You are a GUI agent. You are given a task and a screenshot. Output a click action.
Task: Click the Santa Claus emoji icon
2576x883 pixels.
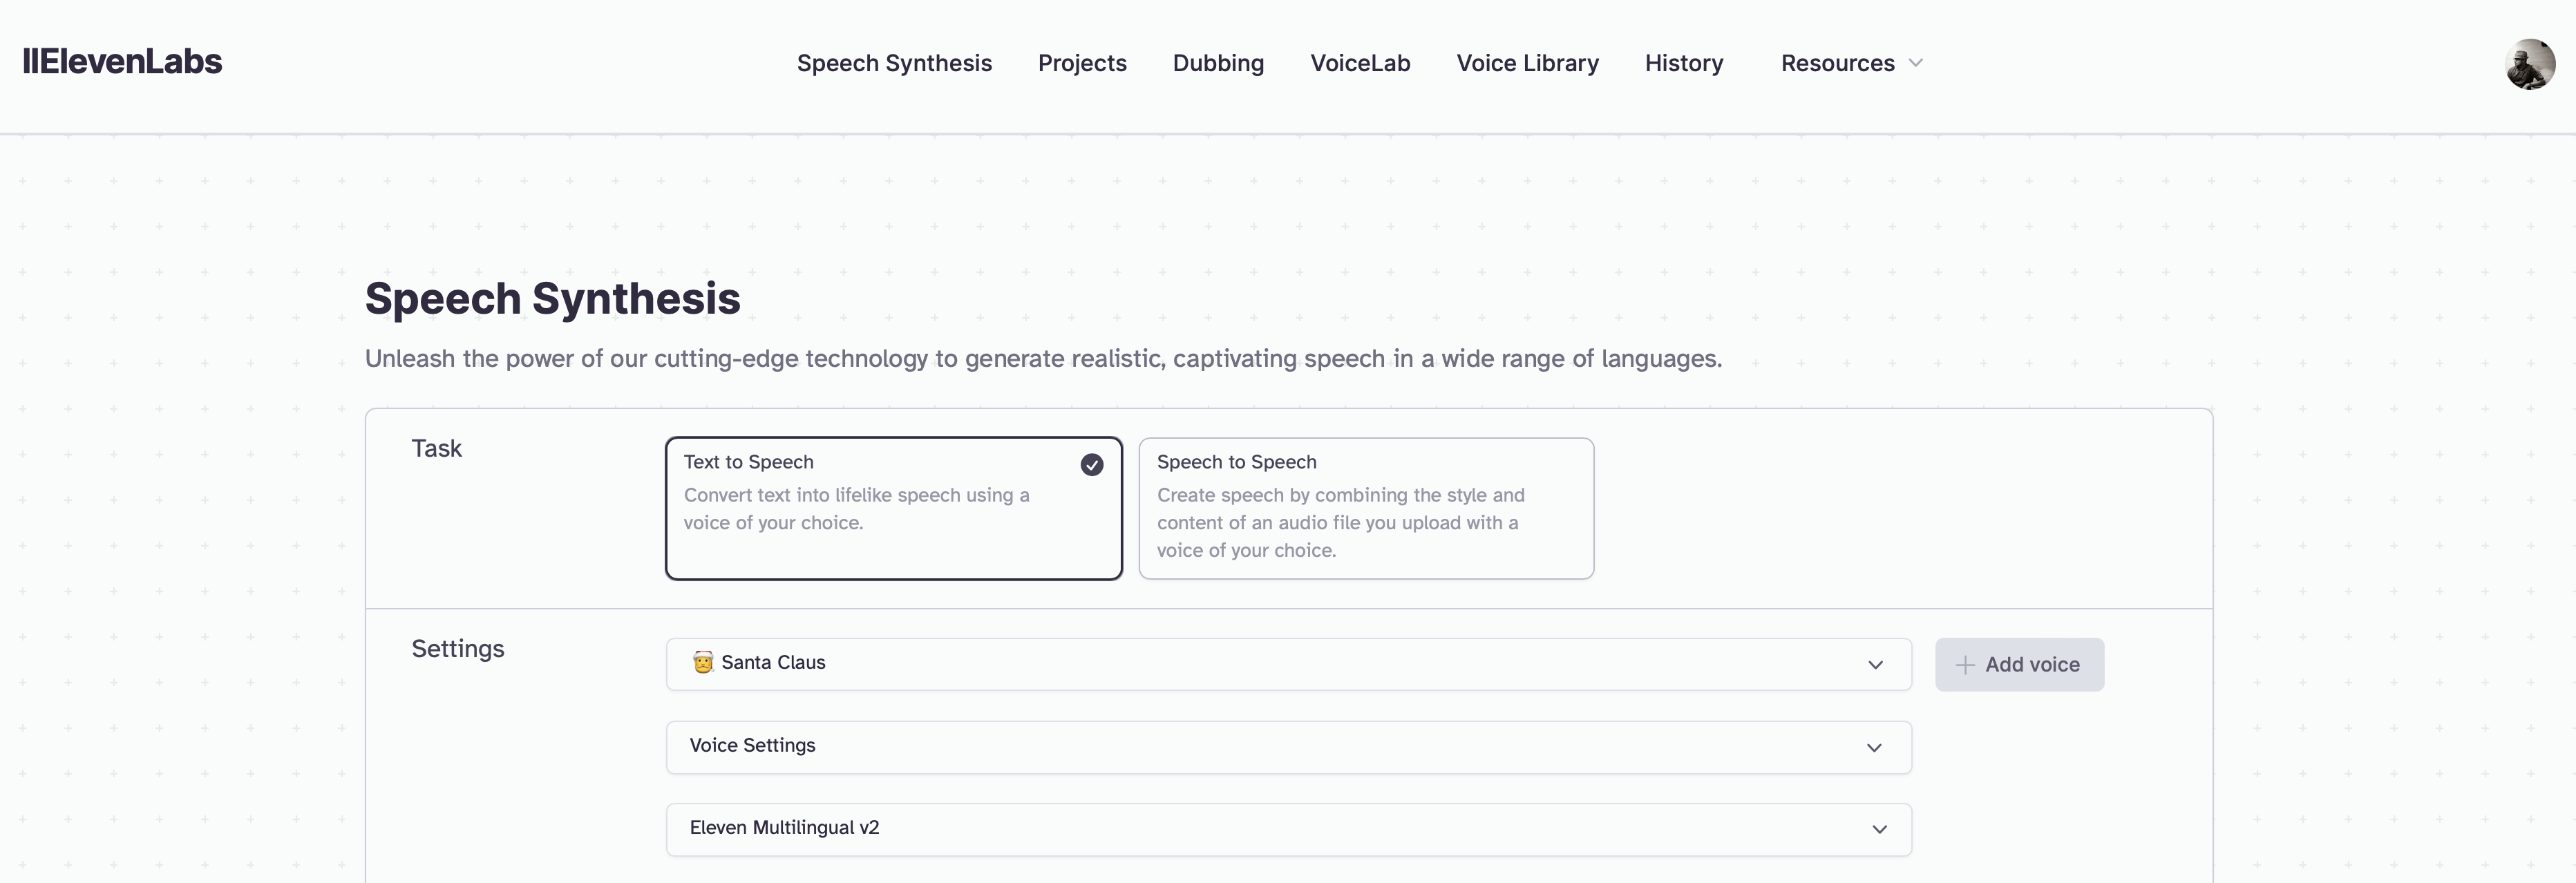[703, 662]
